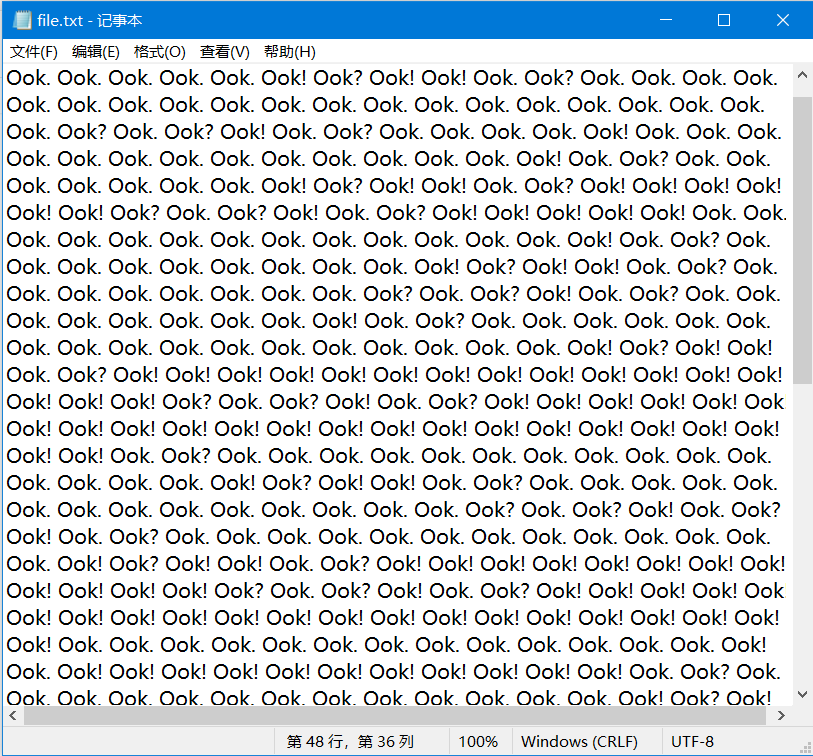Click the Windows (CRLF) status entry
Image resolution: width=813 pixels, height=756 pixels.
click(579, 741)
